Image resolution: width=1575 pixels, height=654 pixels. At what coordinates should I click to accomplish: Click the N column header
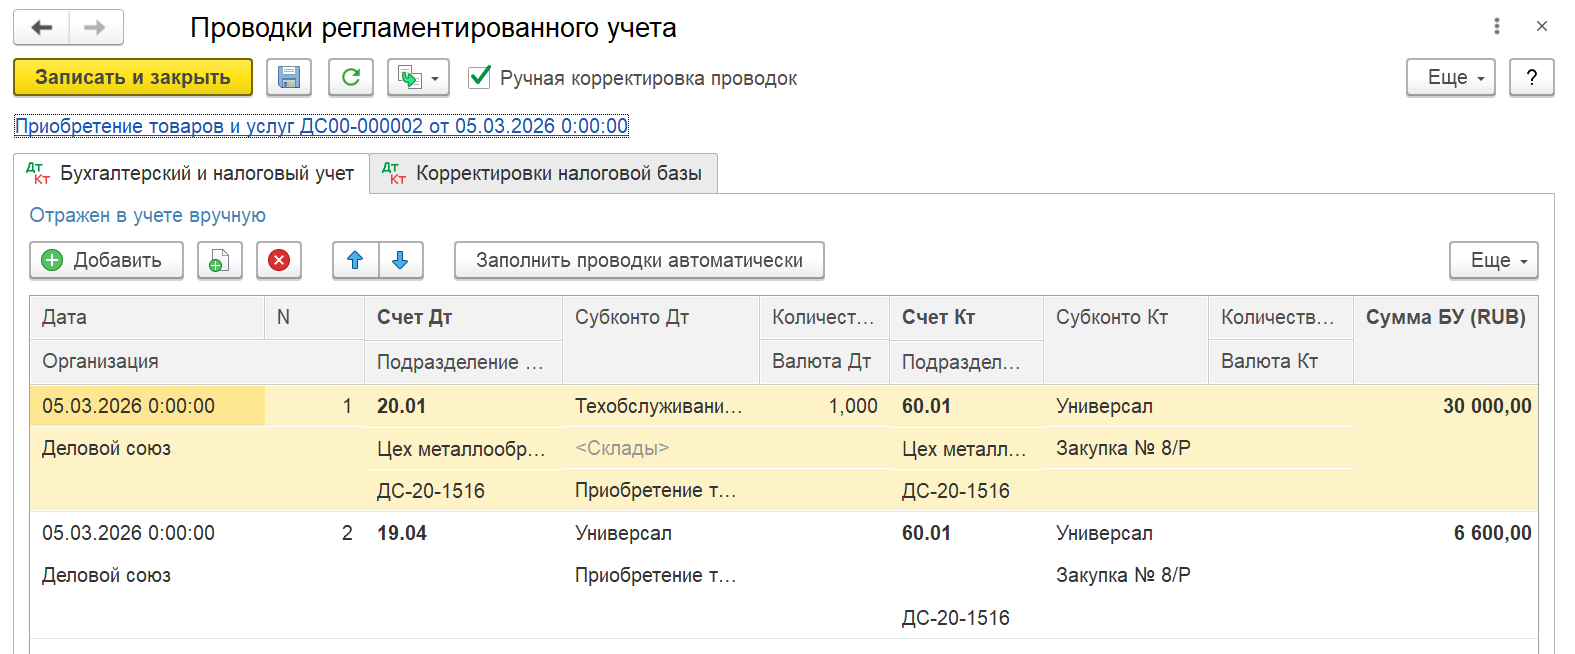pyautogui.click(x=314, y=317)
